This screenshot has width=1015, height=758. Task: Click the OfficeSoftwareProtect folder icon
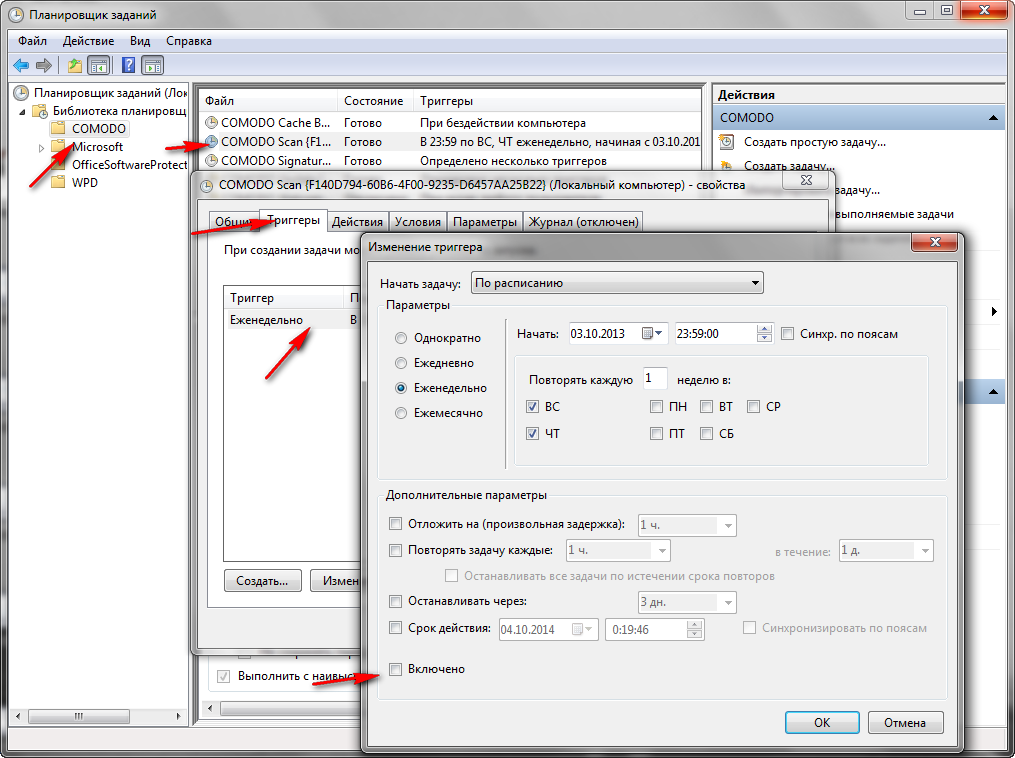[58, 164]
